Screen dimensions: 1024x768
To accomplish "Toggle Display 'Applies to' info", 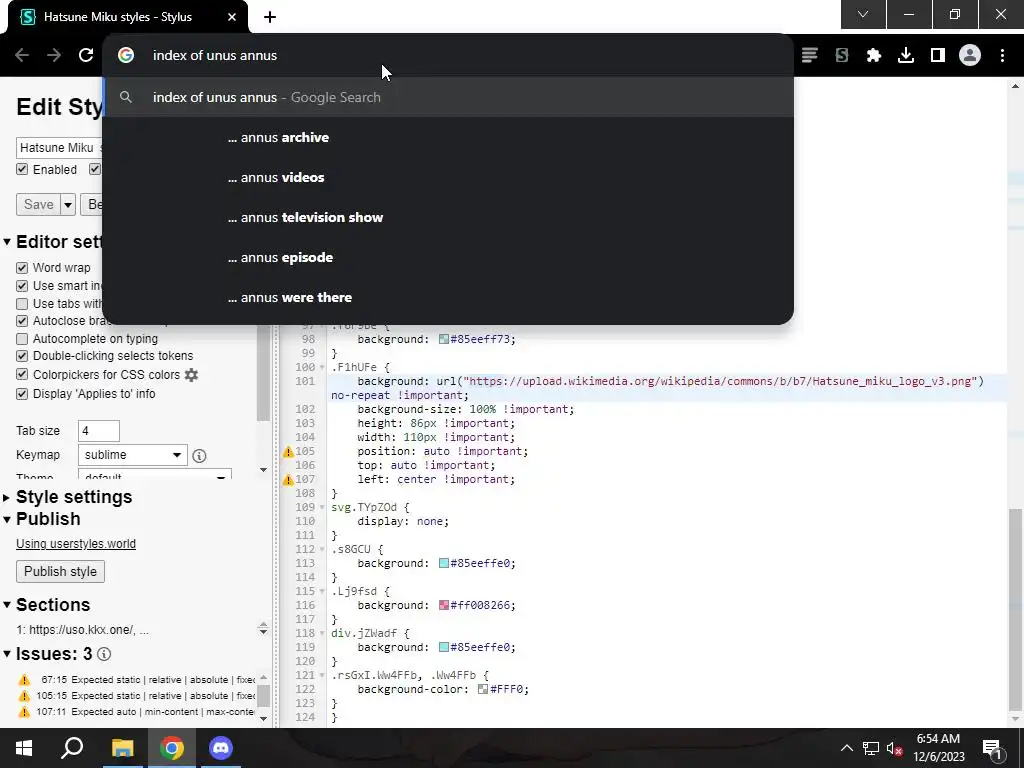I will click(22, 394).
